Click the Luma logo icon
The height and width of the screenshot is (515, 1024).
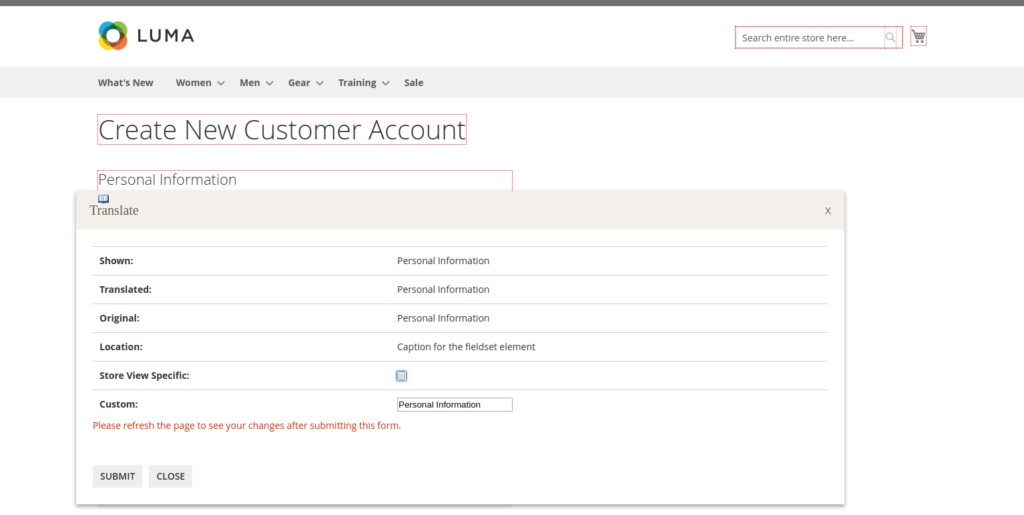tap(113, 36)
